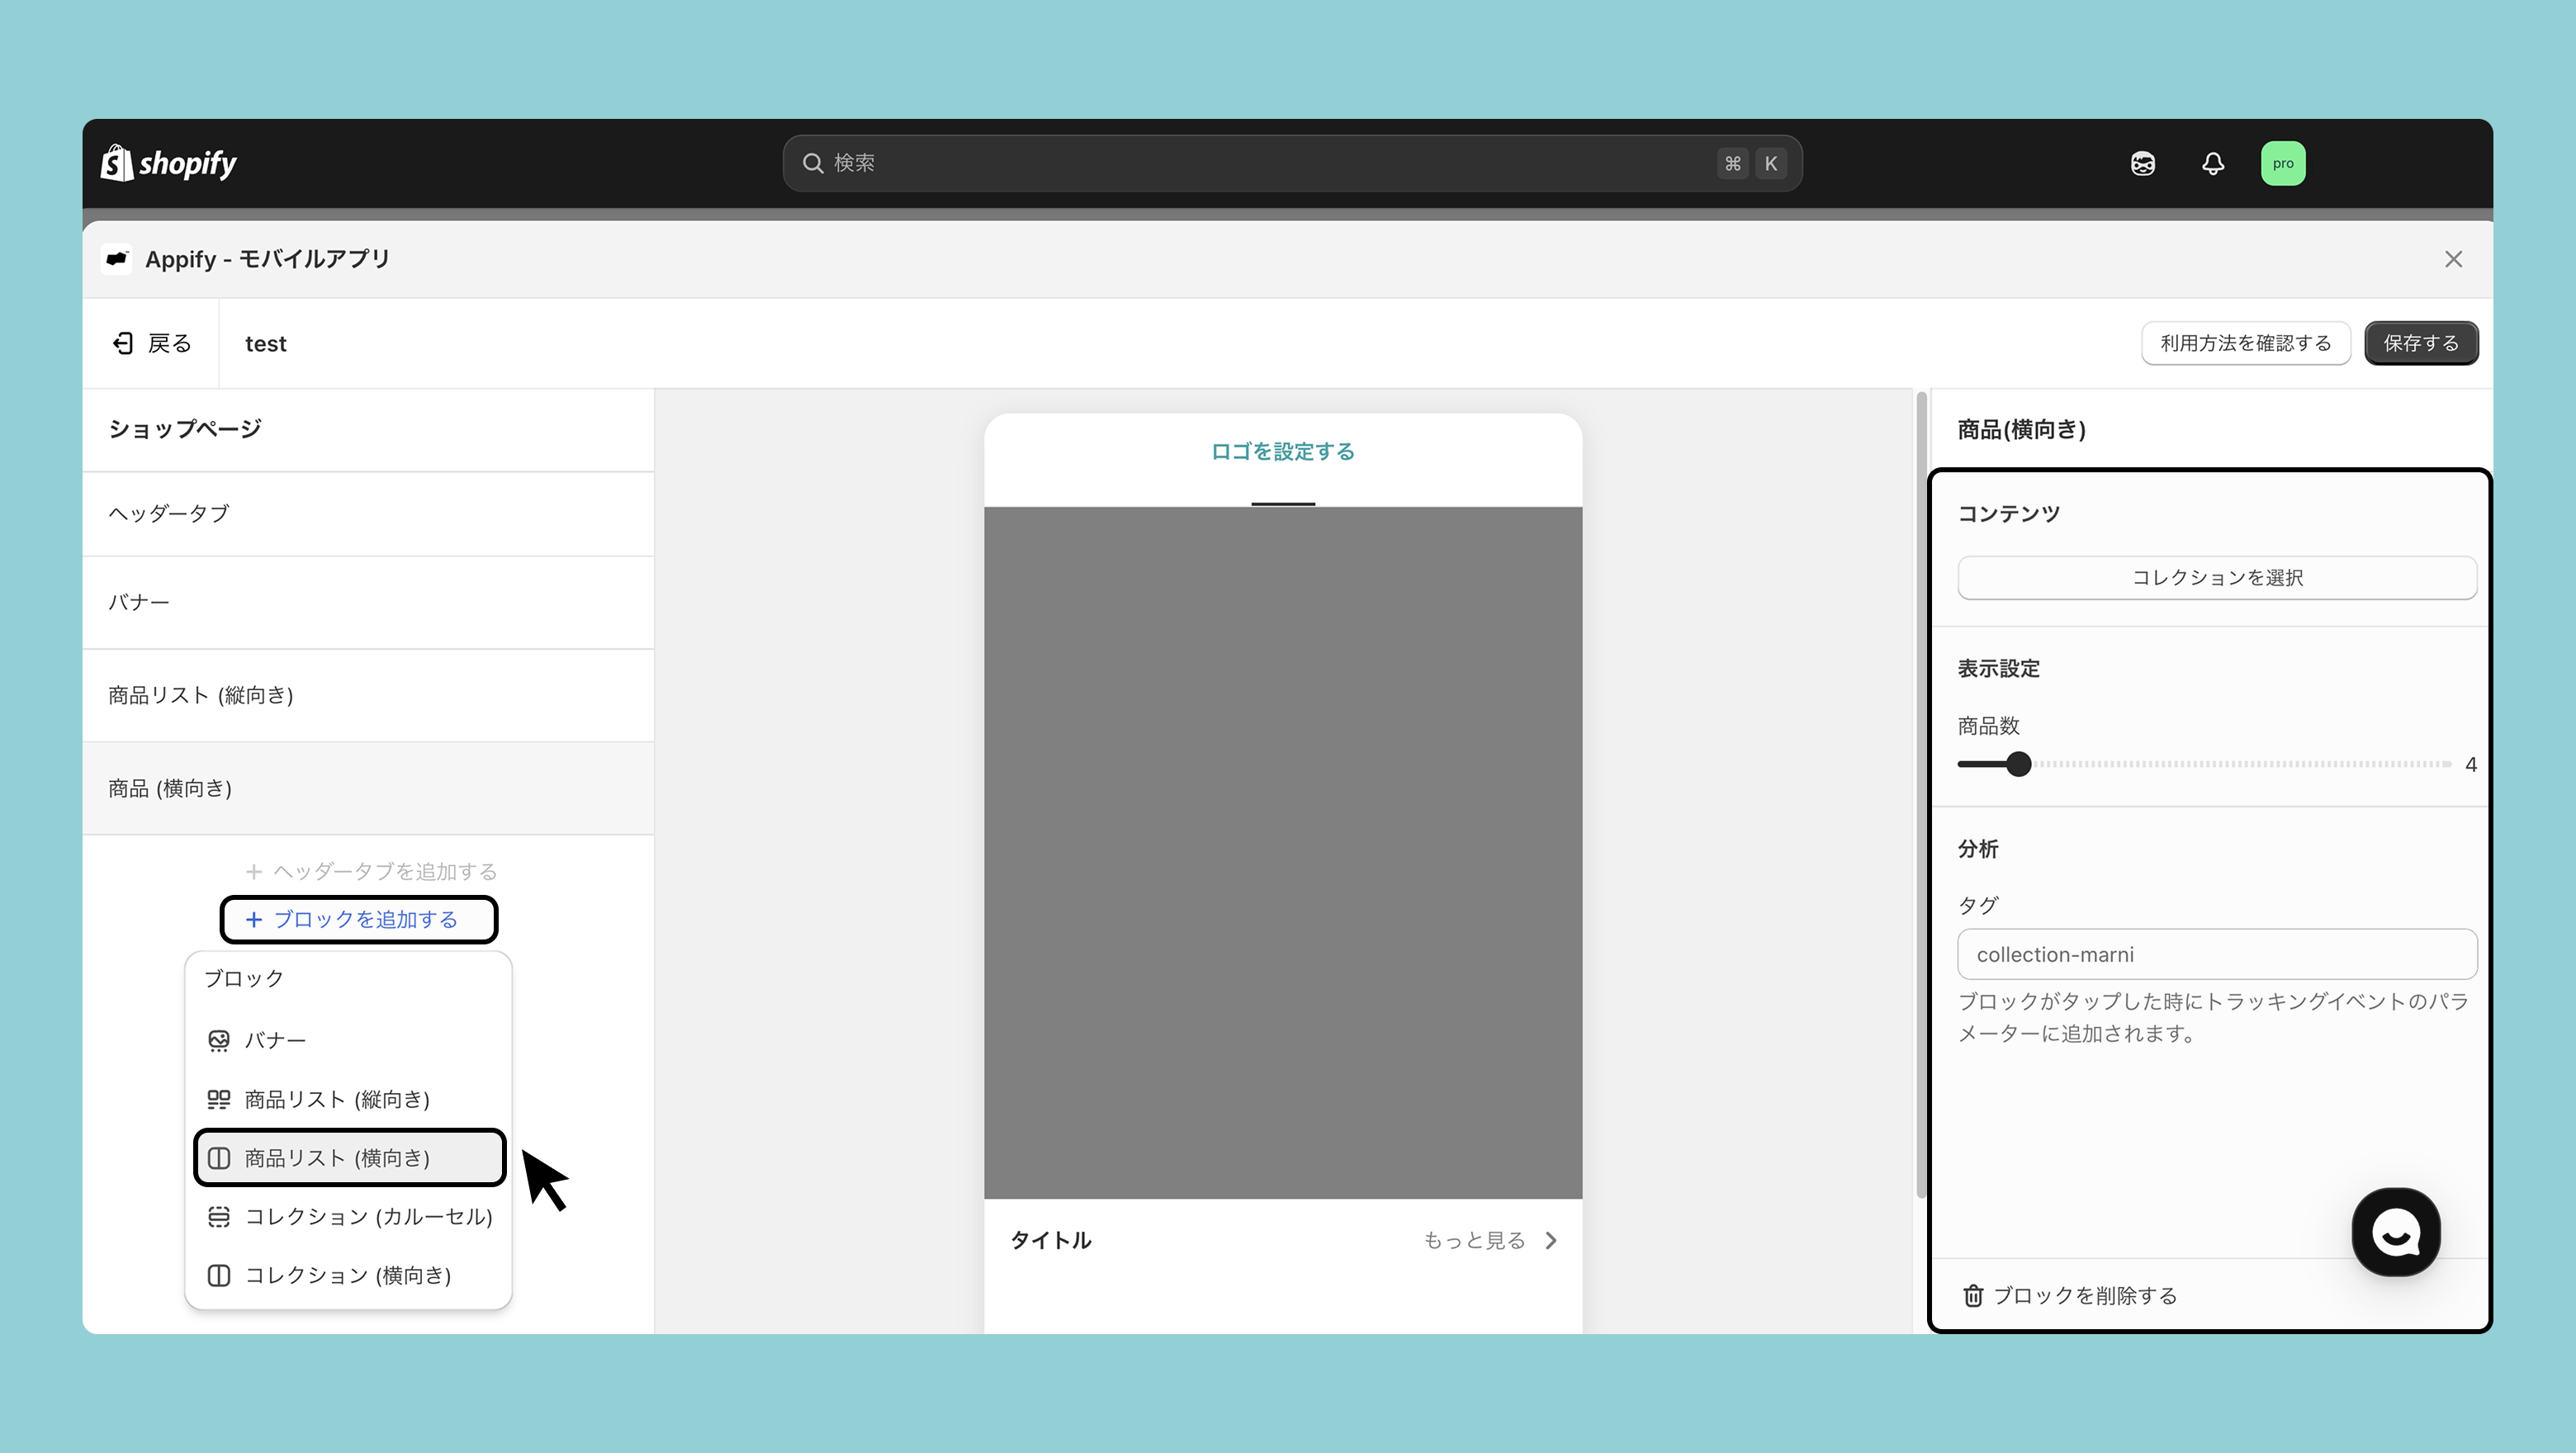Click the ショップページ heading
Viewport: 2576px width, 1453px height.
(185, 428)
